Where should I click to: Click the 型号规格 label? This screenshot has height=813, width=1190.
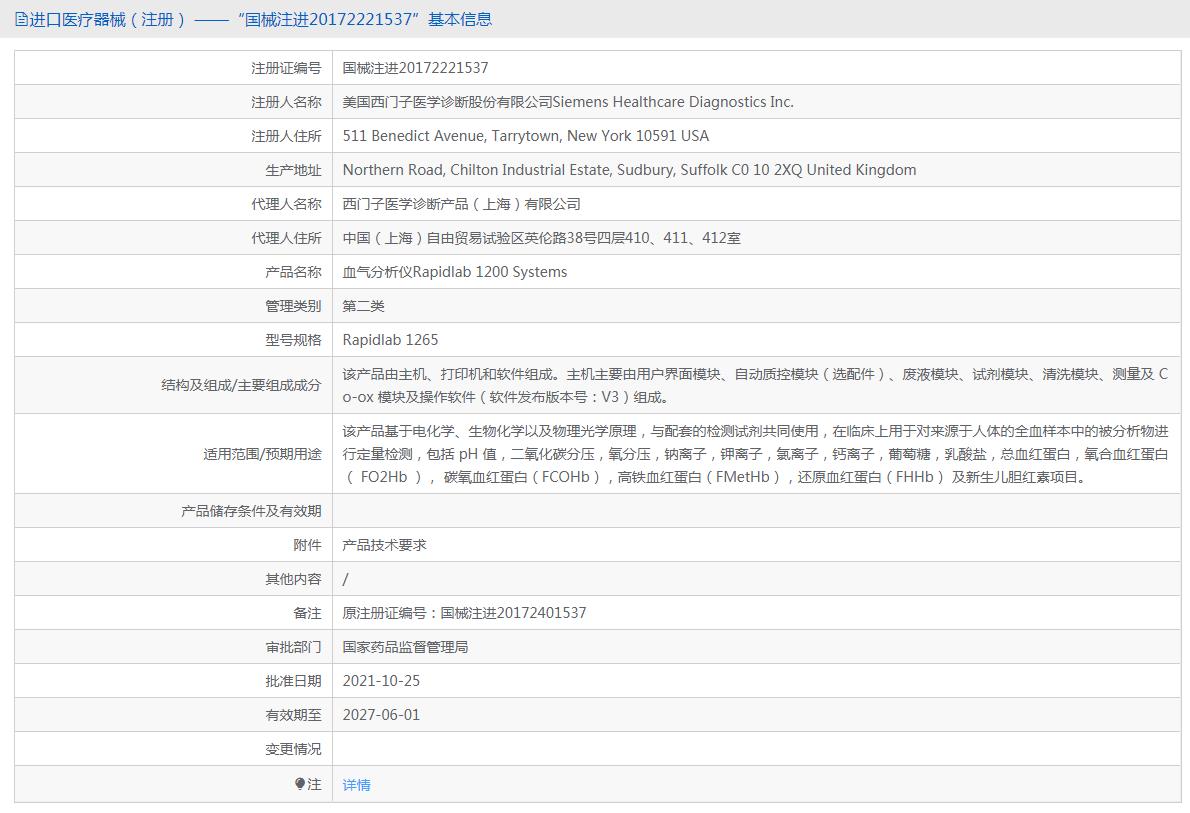point(293,340)
